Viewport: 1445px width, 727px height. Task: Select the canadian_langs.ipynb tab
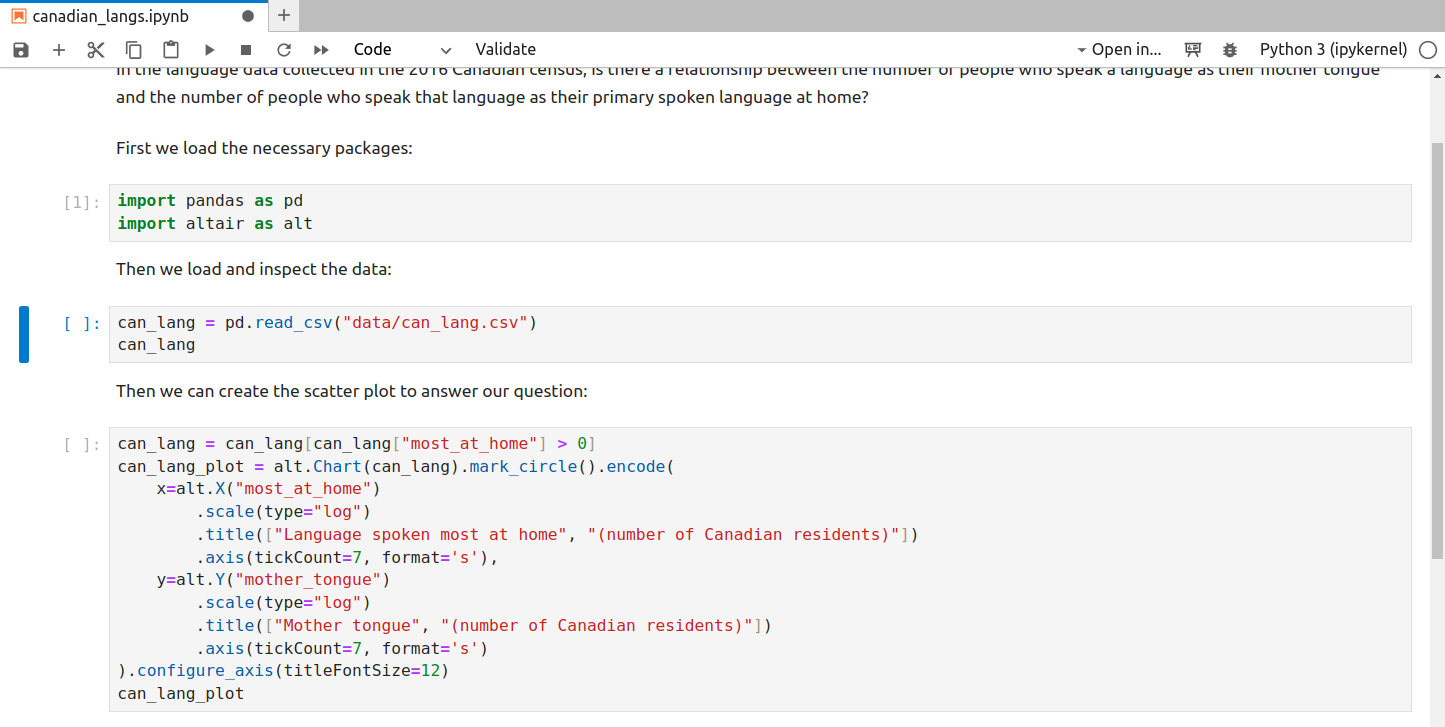coord(110,16)
